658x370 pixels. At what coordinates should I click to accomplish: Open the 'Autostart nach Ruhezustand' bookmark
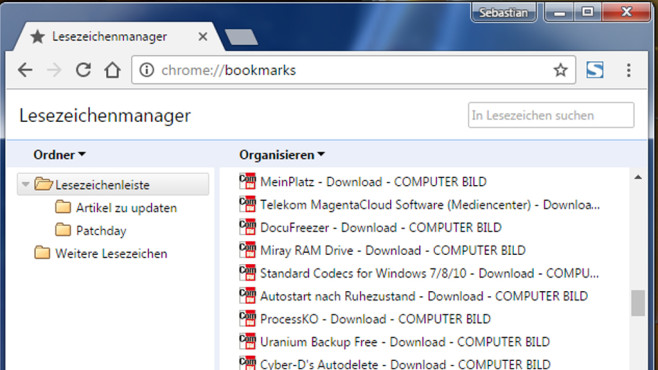tap(424, 296)
